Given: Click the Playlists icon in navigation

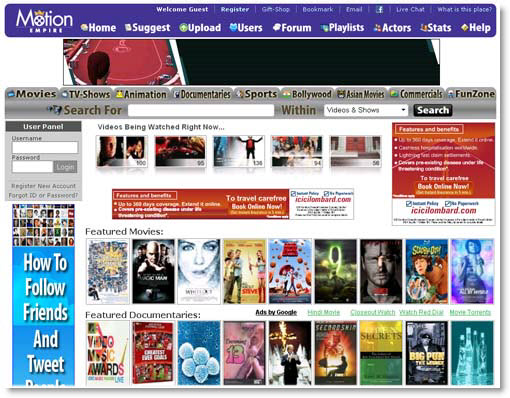Looking at the screenshot, I should (x=324, y=28).
